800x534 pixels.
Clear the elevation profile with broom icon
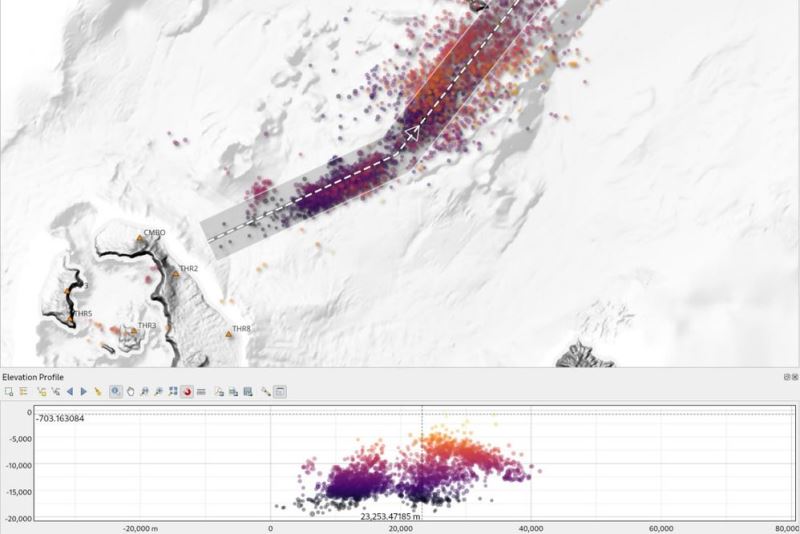tap(98, 391)
